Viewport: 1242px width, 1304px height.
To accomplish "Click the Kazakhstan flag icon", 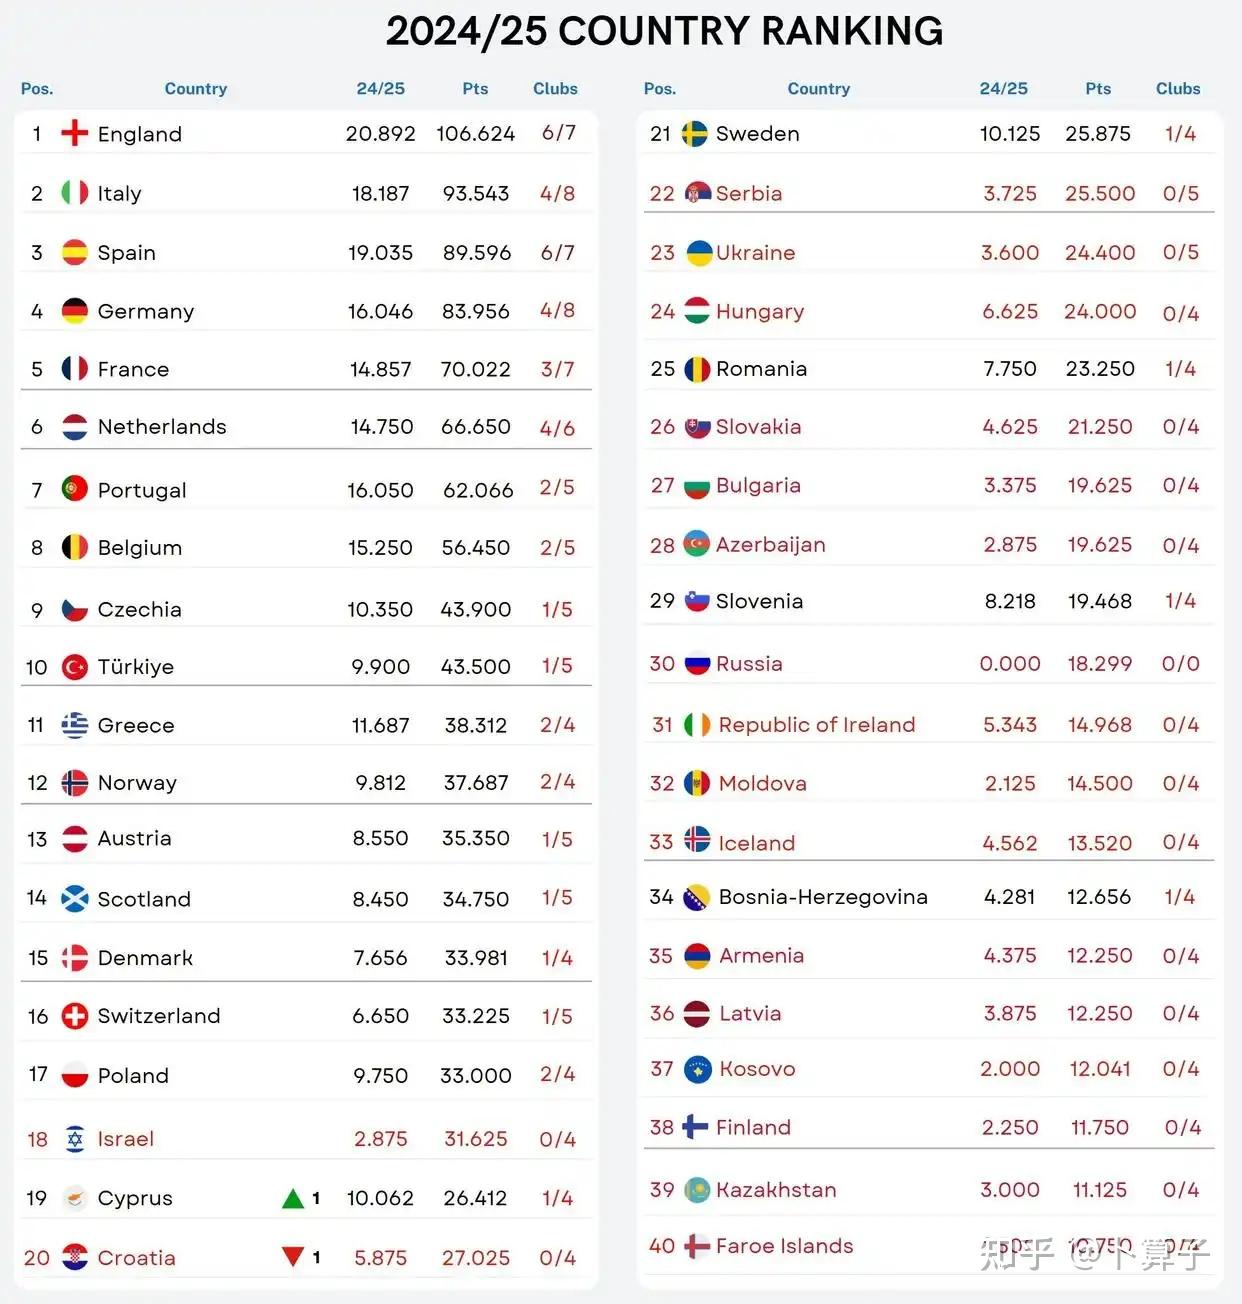I will [x=697, y=1190].
